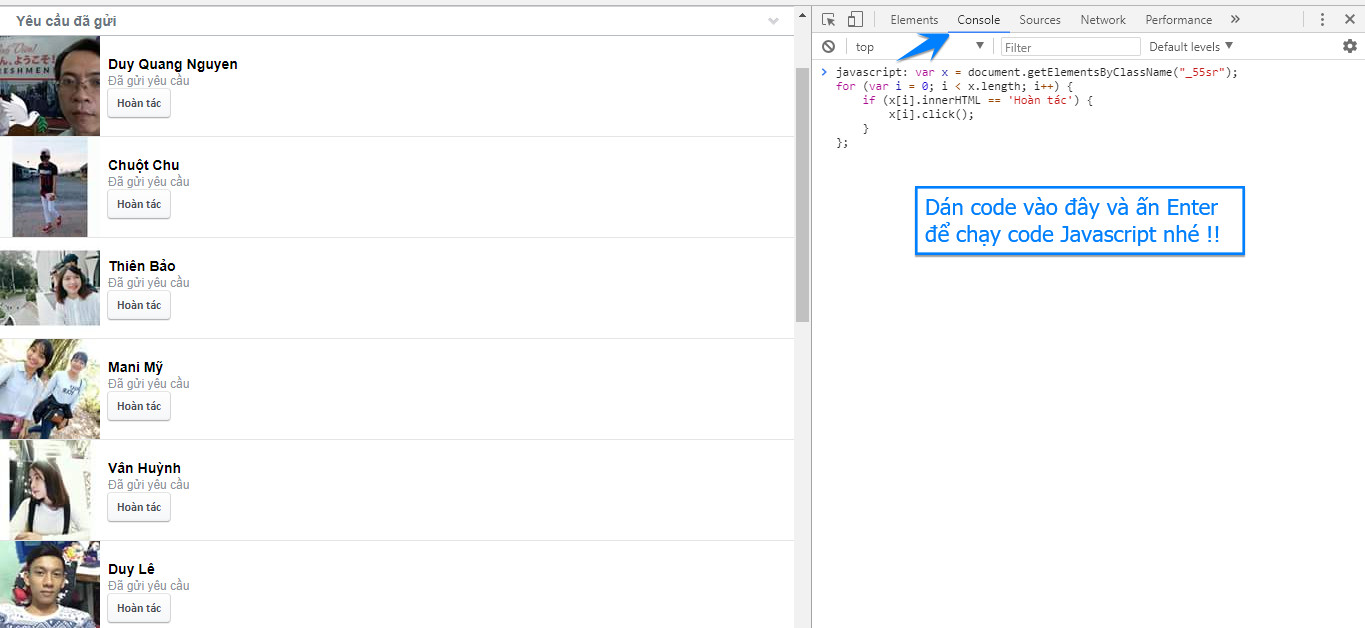The image size is (1365, 628).
Task: Open the Elements tab
Action: (x=914, y=20)
